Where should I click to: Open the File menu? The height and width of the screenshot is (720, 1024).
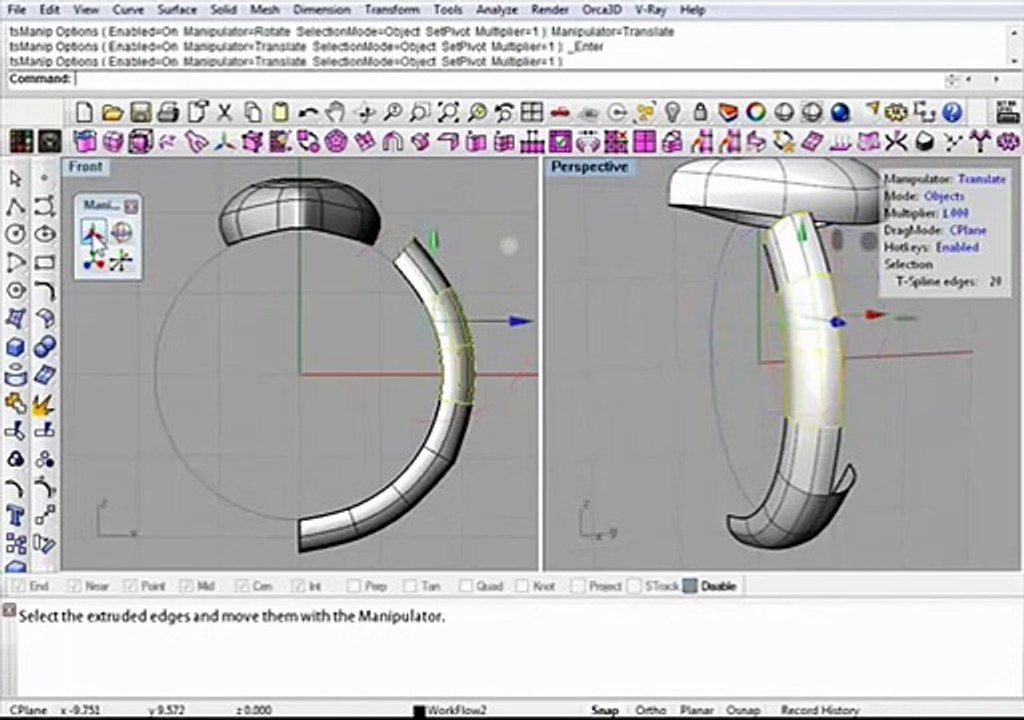pyautogui.click(x=16, y=10)
